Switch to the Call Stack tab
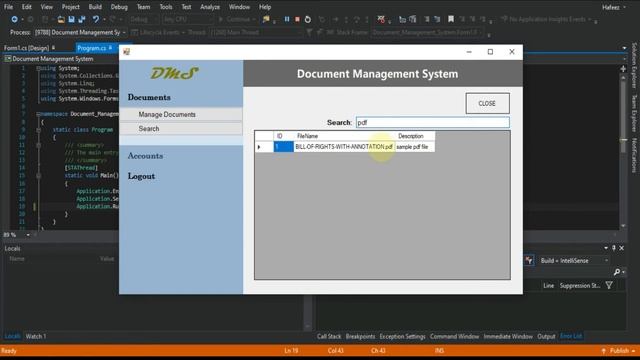The height and width of the screenshot is (360, 640). 329,336
